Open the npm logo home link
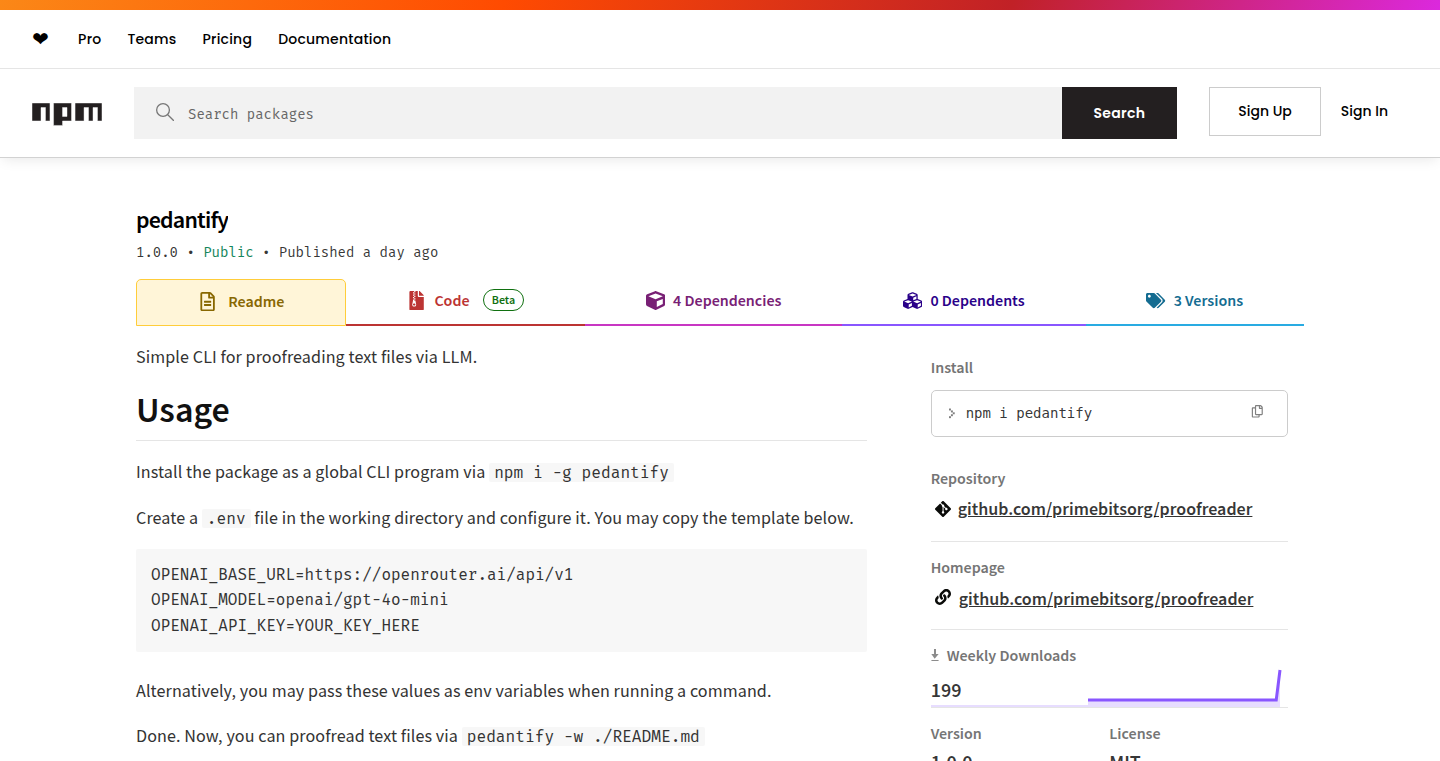Image resolution: width=1440 pixels, height=761 pixels. click(x=67, y=113)
